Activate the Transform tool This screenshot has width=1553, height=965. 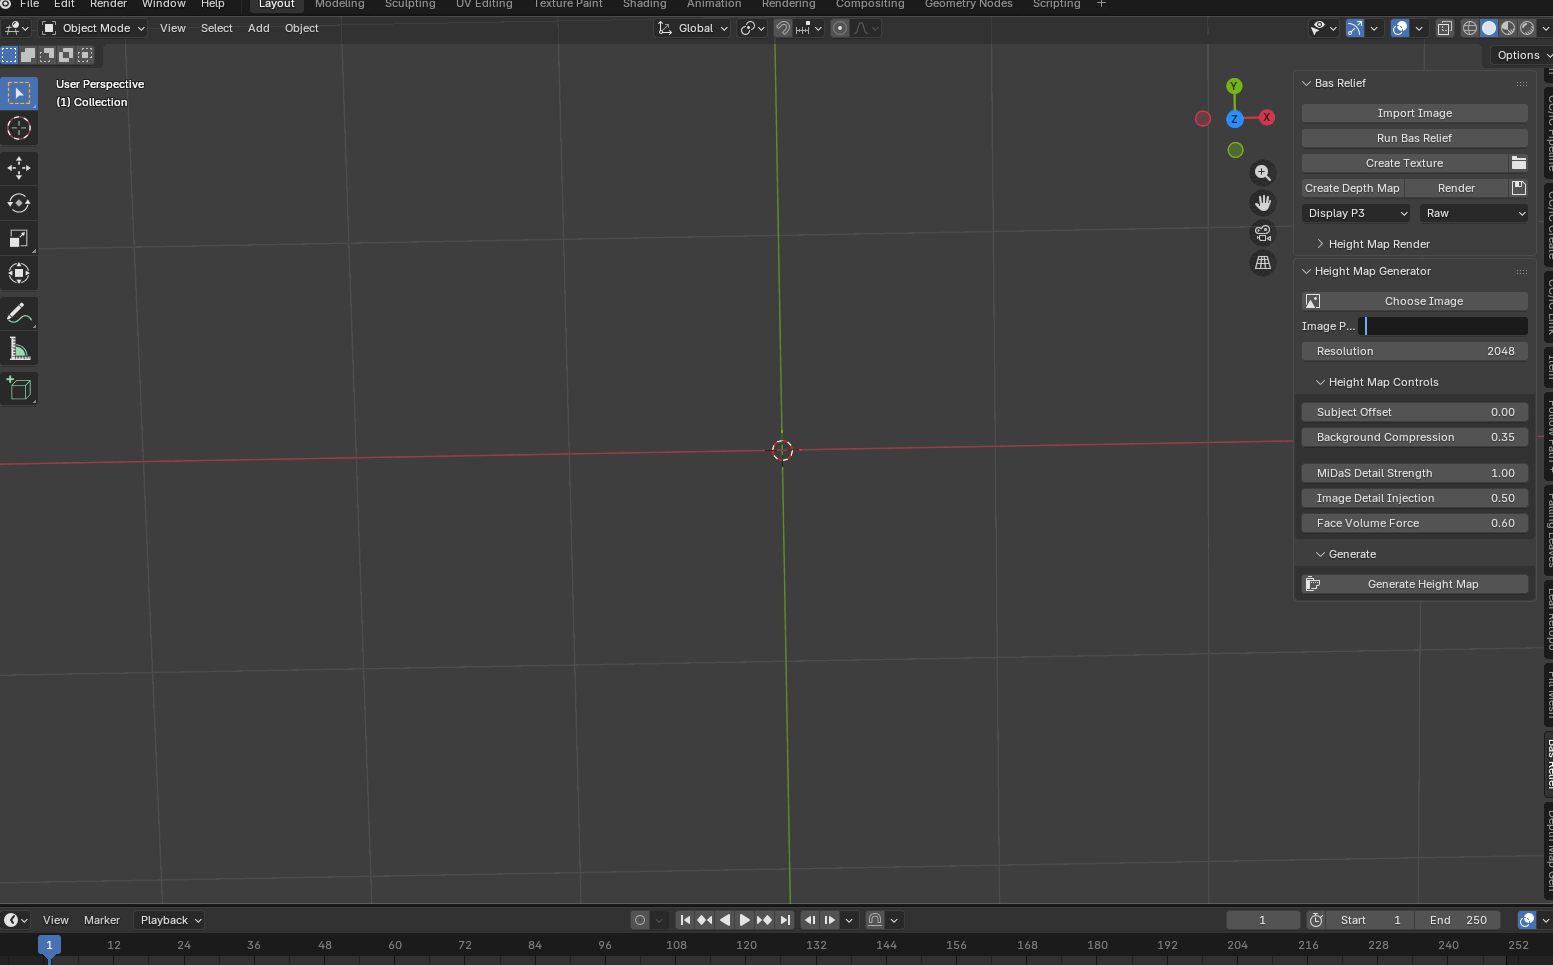(19, 273)
